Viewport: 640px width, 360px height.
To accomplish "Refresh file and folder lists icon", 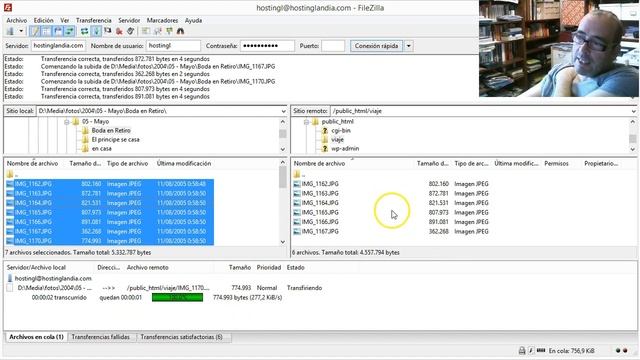I will click(x=84, y=31).
